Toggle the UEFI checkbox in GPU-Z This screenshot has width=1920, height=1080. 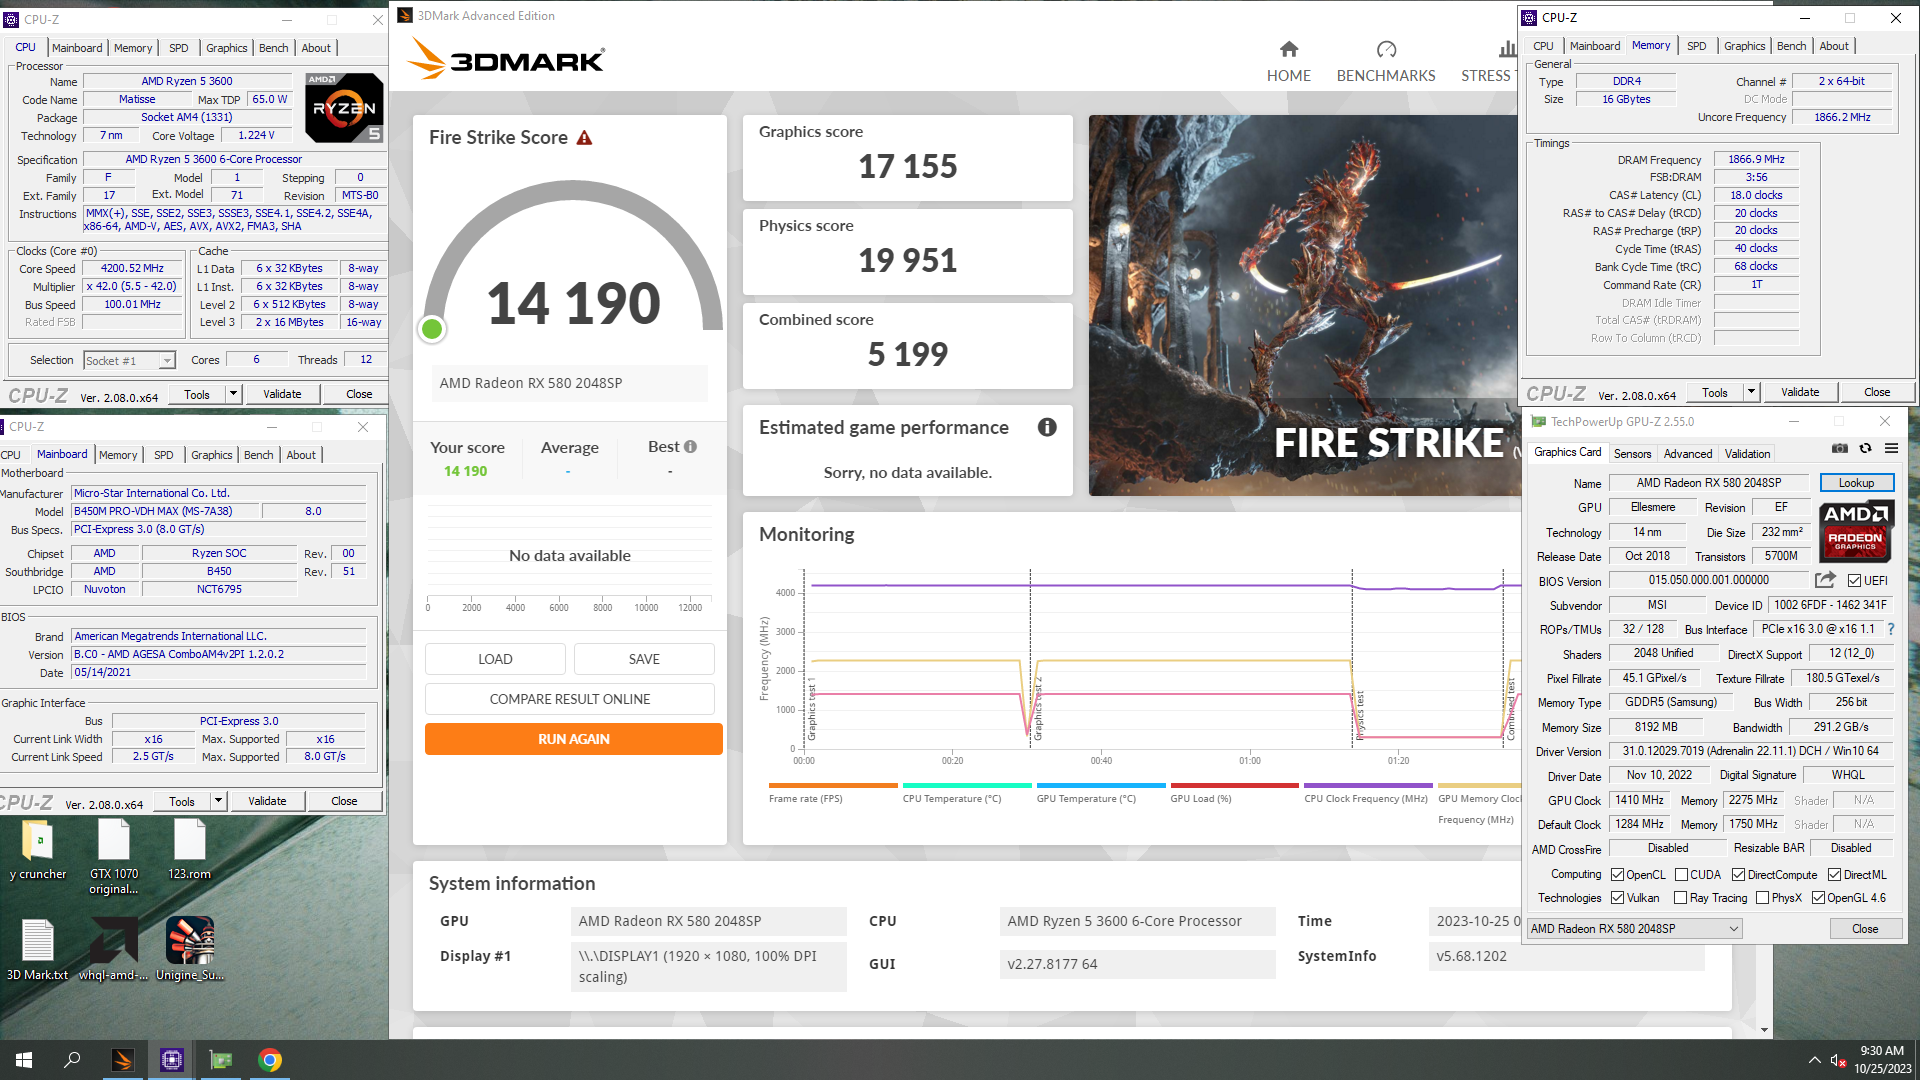click(1854, 580)
